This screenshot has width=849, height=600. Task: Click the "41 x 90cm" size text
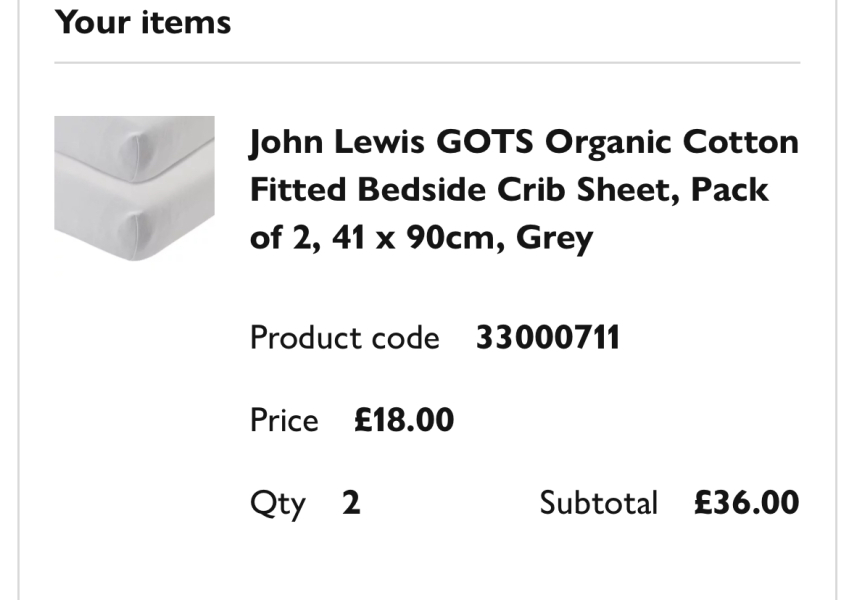click(413, 239)
